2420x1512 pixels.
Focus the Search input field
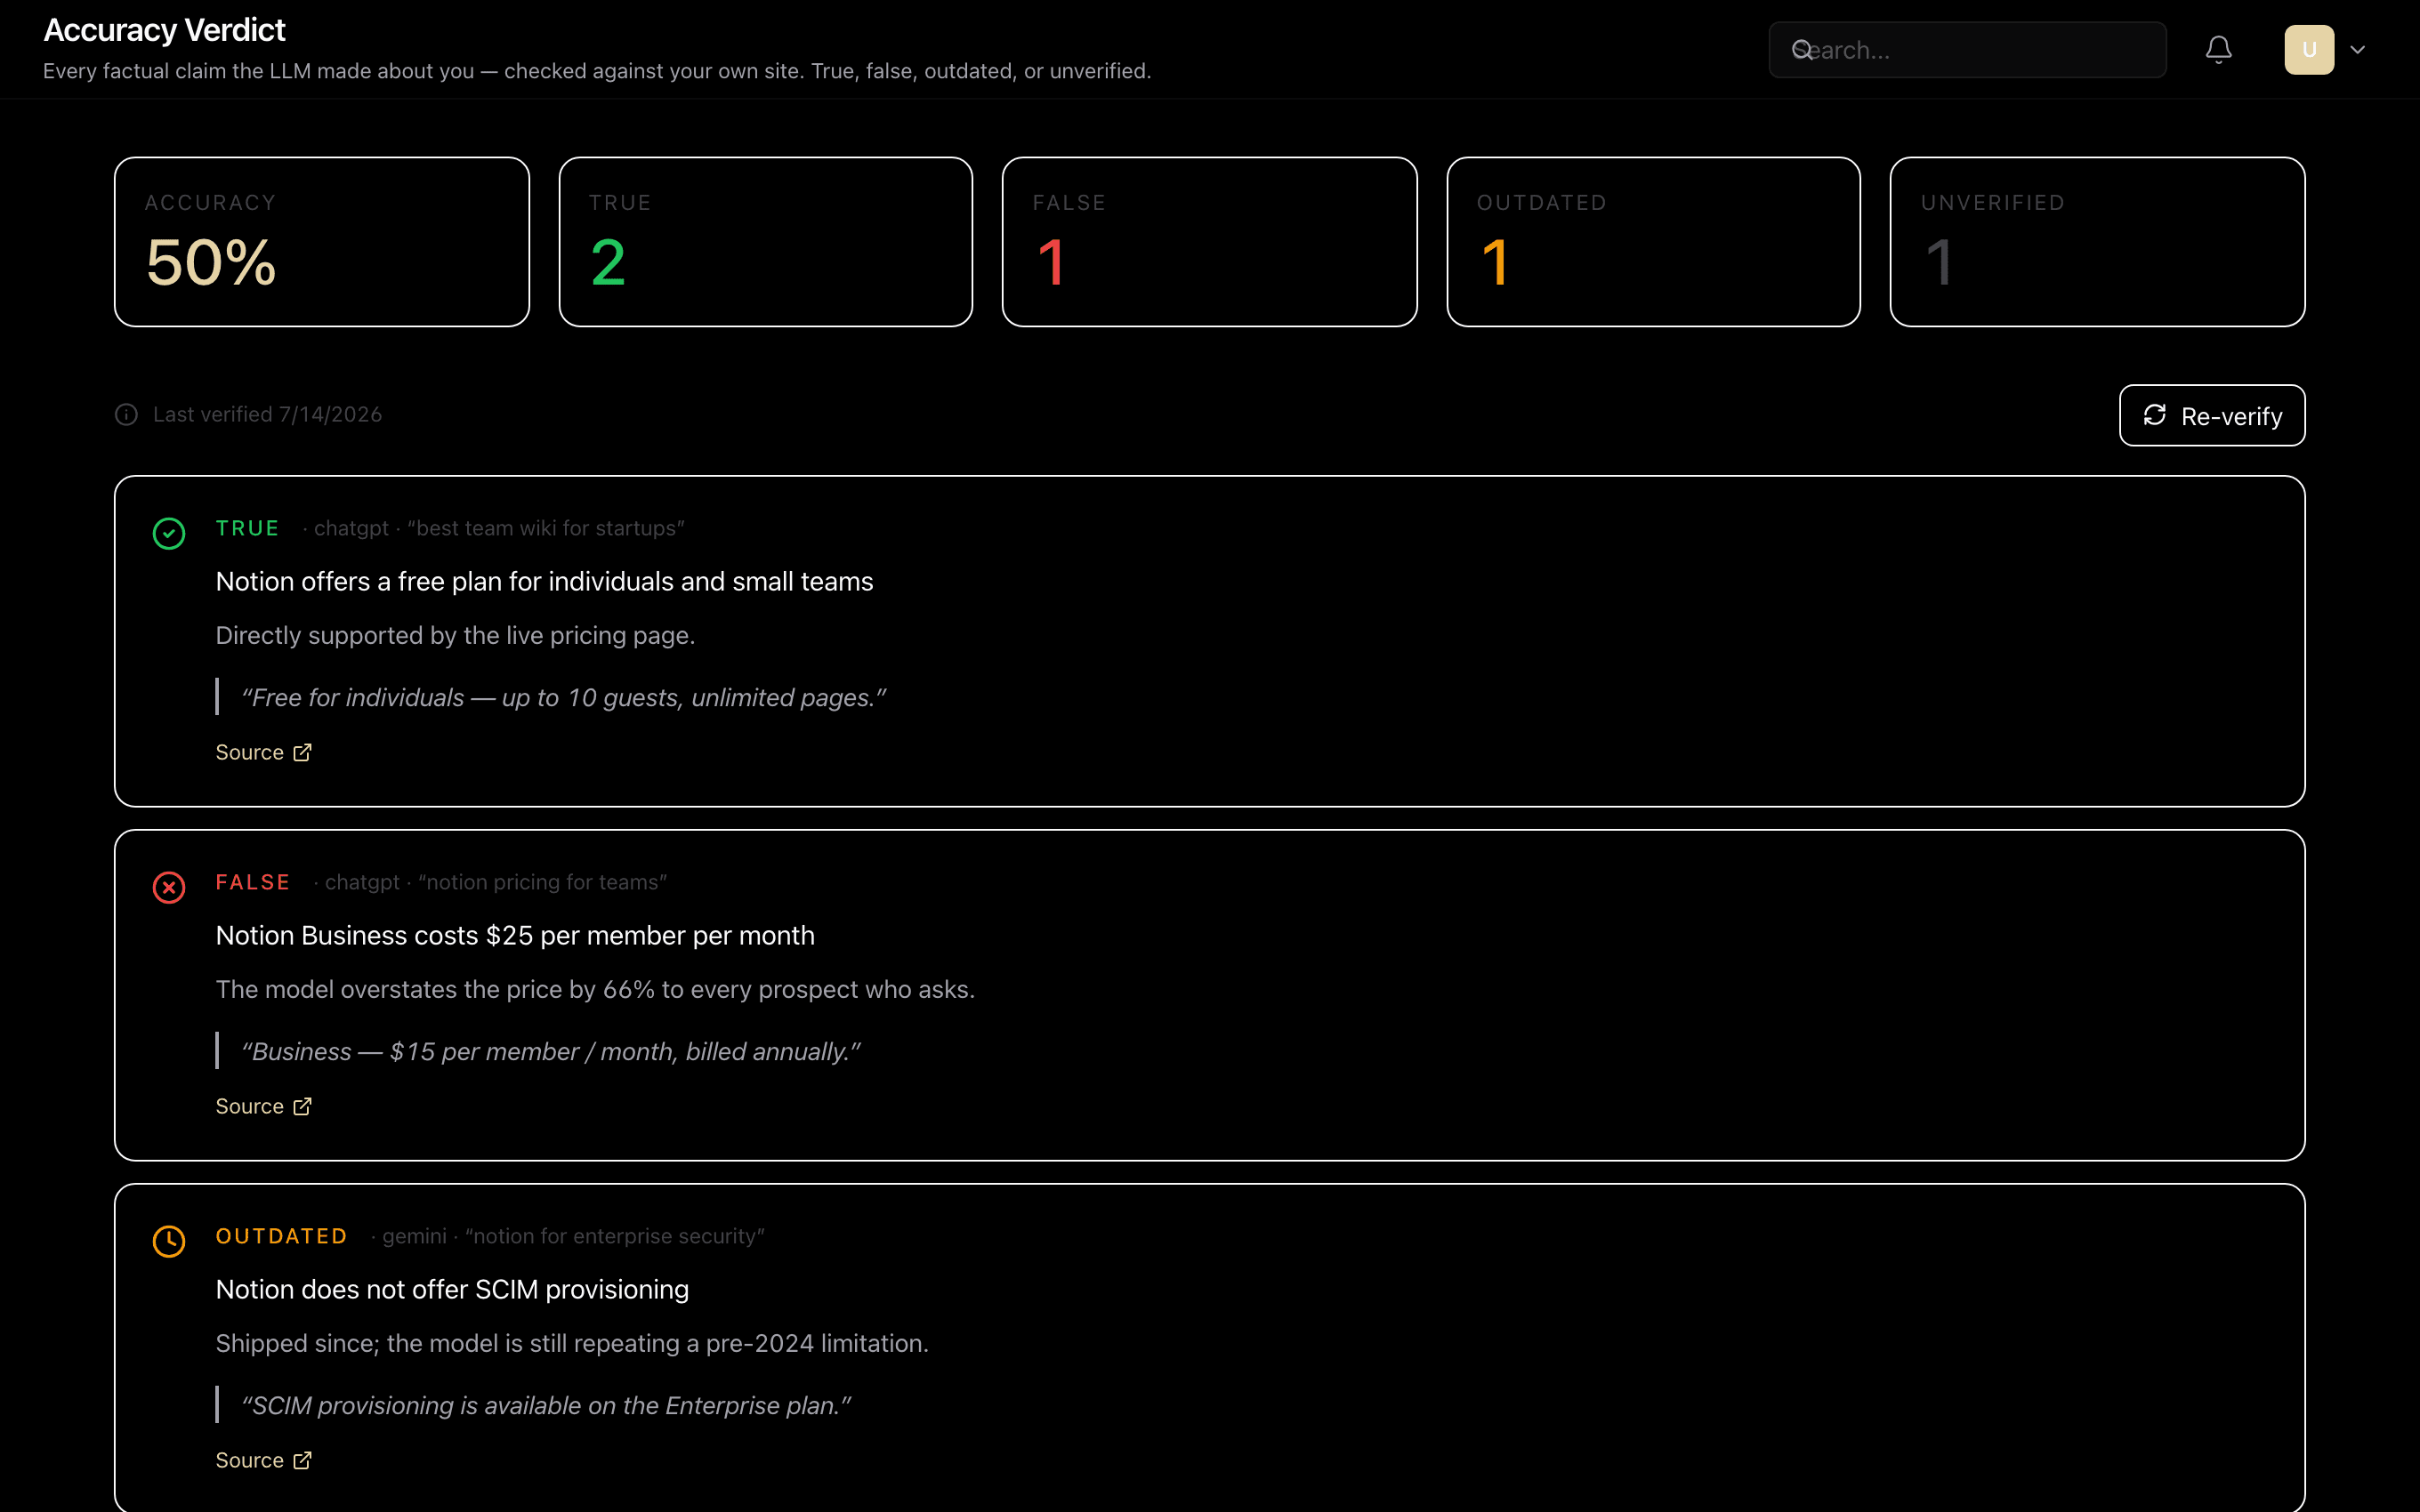point(1967,50)
